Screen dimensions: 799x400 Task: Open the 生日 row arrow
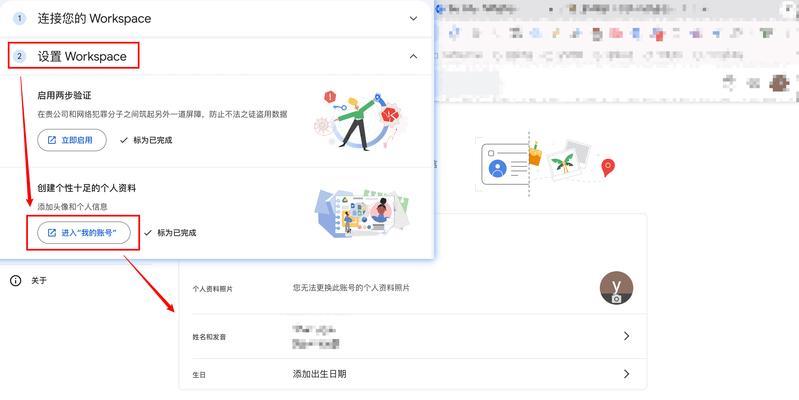(626, 374)
